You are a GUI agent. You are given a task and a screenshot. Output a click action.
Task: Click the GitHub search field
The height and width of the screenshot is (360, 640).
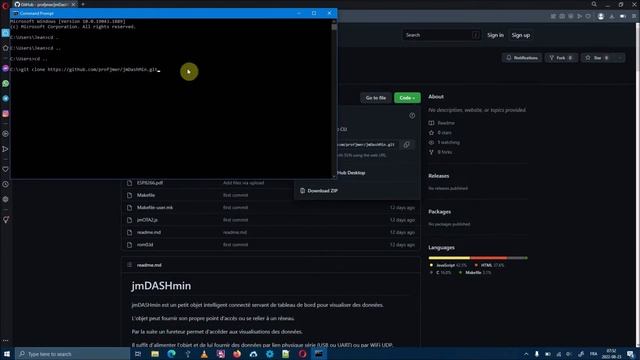(x=441, y=35)
